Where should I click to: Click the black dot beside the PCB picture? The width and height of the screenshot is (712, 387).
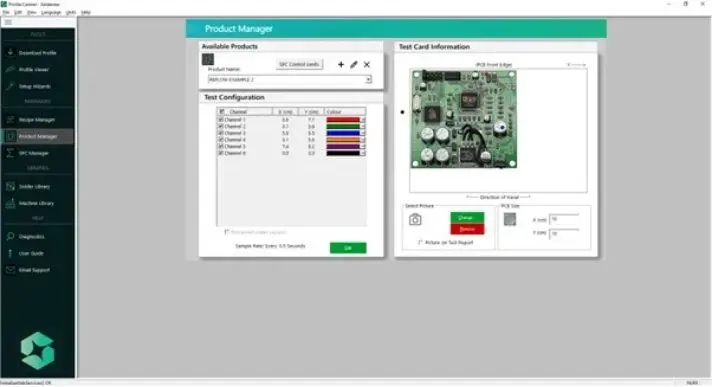[402, 112]
